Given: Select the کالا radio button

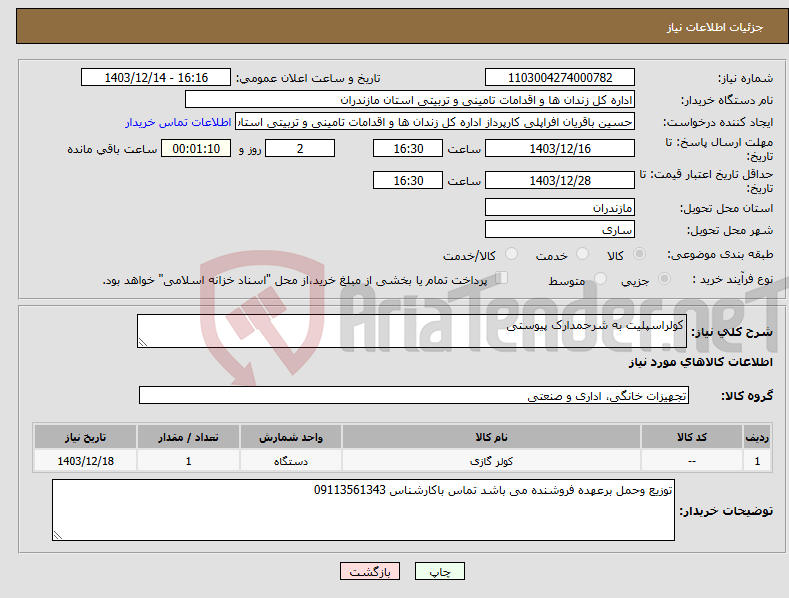Looking at the screenshot, I should (640, 254).
